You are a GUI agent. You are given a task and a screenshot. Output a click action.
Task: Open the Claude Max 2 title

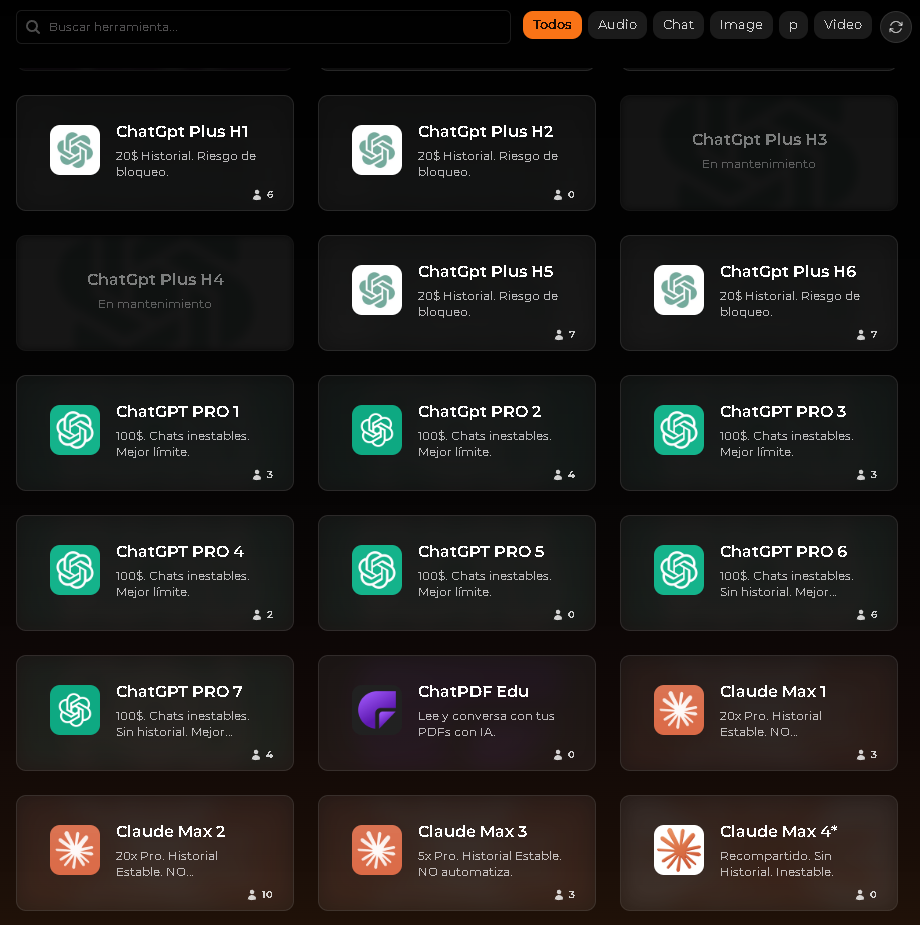(170, 832)
